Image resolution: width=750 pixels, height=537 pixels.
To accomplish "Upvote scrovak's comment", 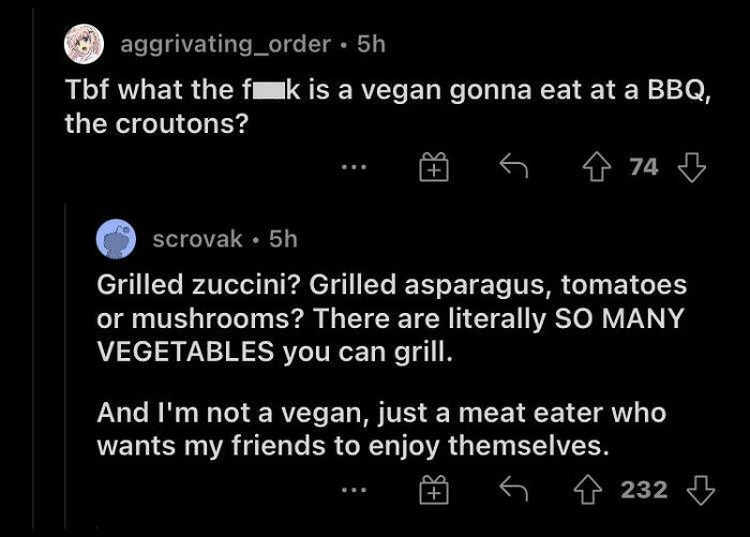I will tap(587, 490).
